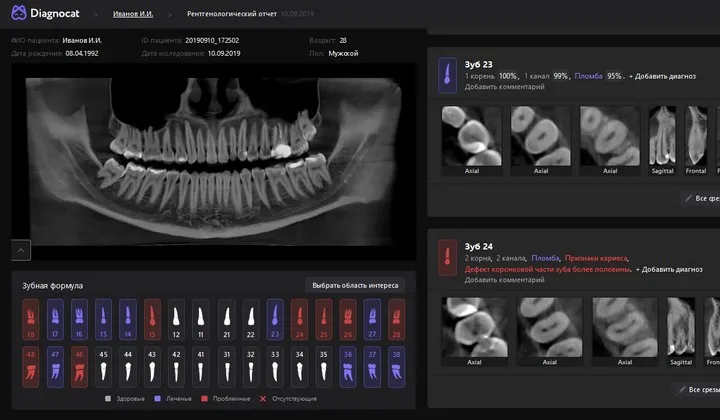Select tooth 45 in the dental formula
Image resolution: width=720 pixels, height=420 pixels.
tap(103, 367)
